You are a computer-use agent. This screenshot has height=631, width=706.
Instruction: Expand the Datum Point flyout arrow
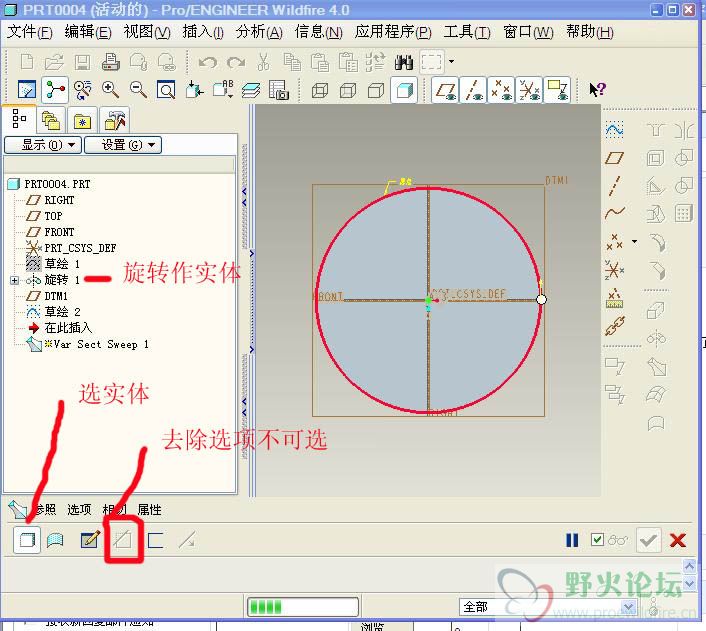click(x=634, y=241)
